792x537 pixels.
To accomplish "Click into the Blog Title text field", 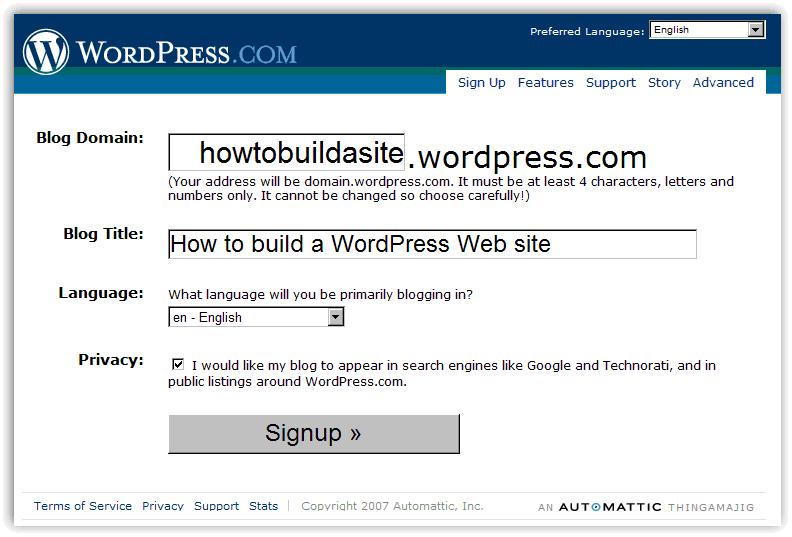I will 432,244.
